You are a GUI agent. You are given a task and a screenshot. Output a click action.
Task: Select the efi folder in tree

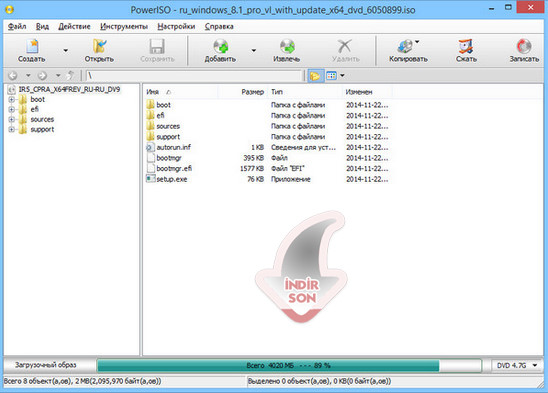pyautogui.click(x=34, y=109)
